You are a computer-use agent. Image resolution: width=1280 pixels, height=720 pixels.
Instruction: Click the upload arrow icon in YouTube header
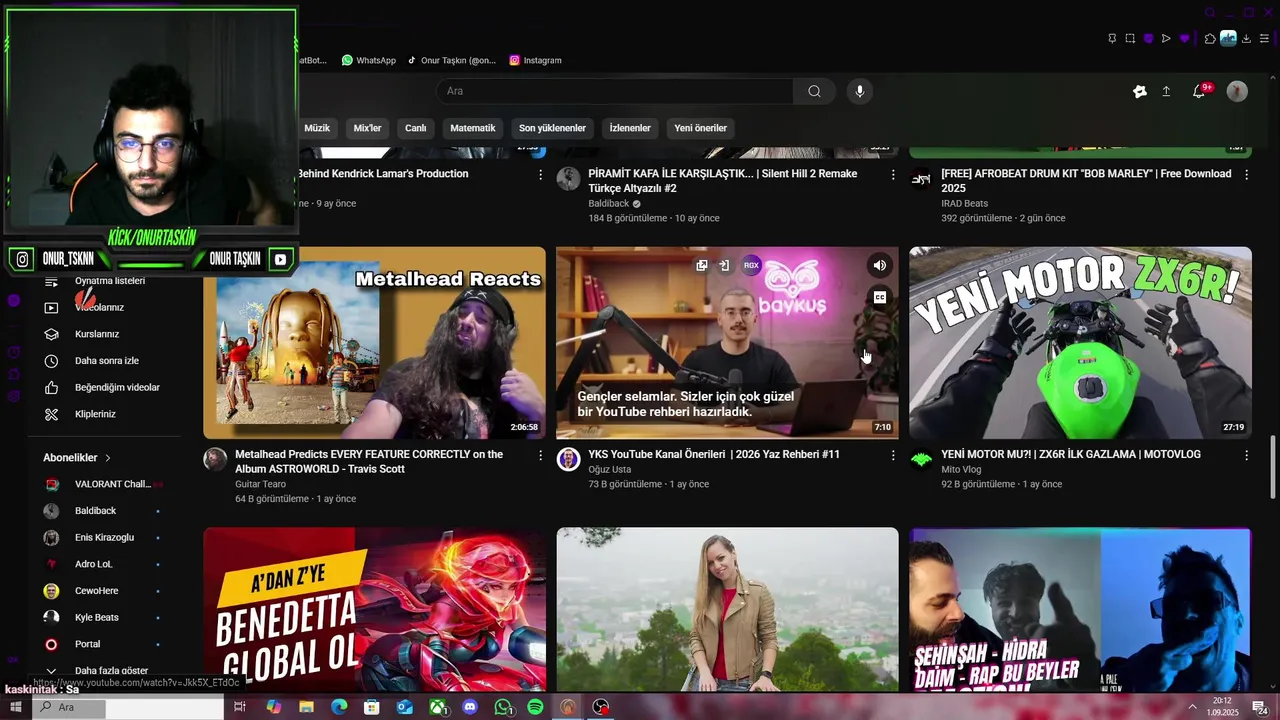(1166, 91)
